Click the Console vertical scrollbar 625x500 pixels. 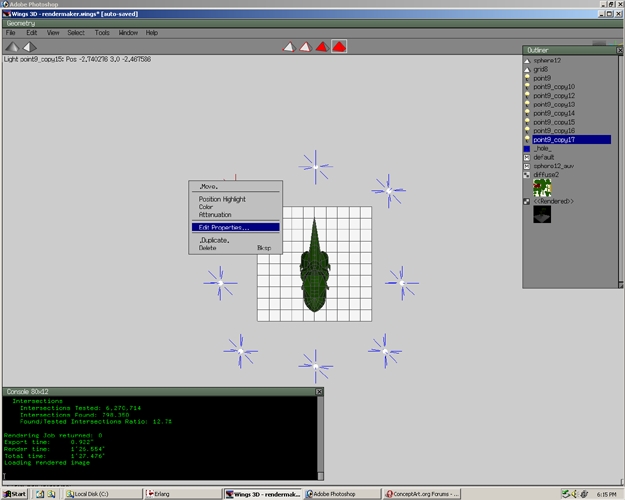click(320, 438)
